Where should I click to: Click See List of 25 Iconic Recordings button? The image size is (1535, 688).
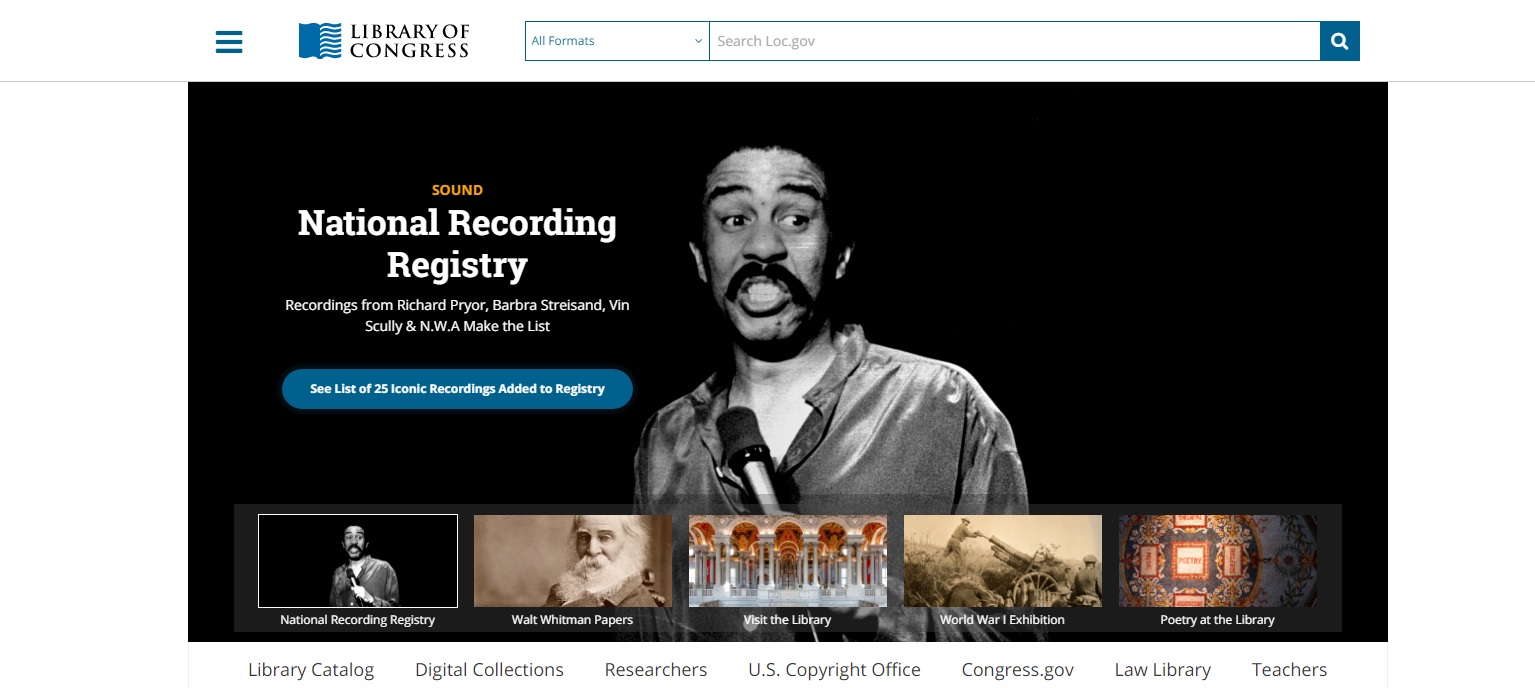tap(457, 389)
